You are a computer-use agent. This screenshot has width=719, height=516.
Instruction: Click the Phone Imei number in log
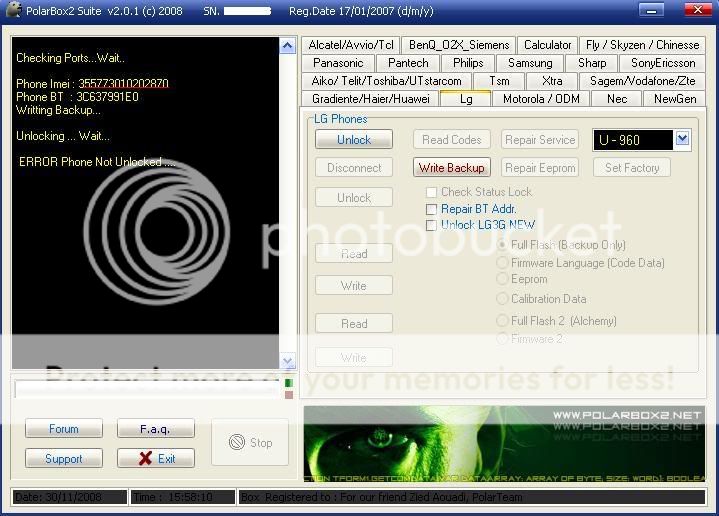pos(123,83)
